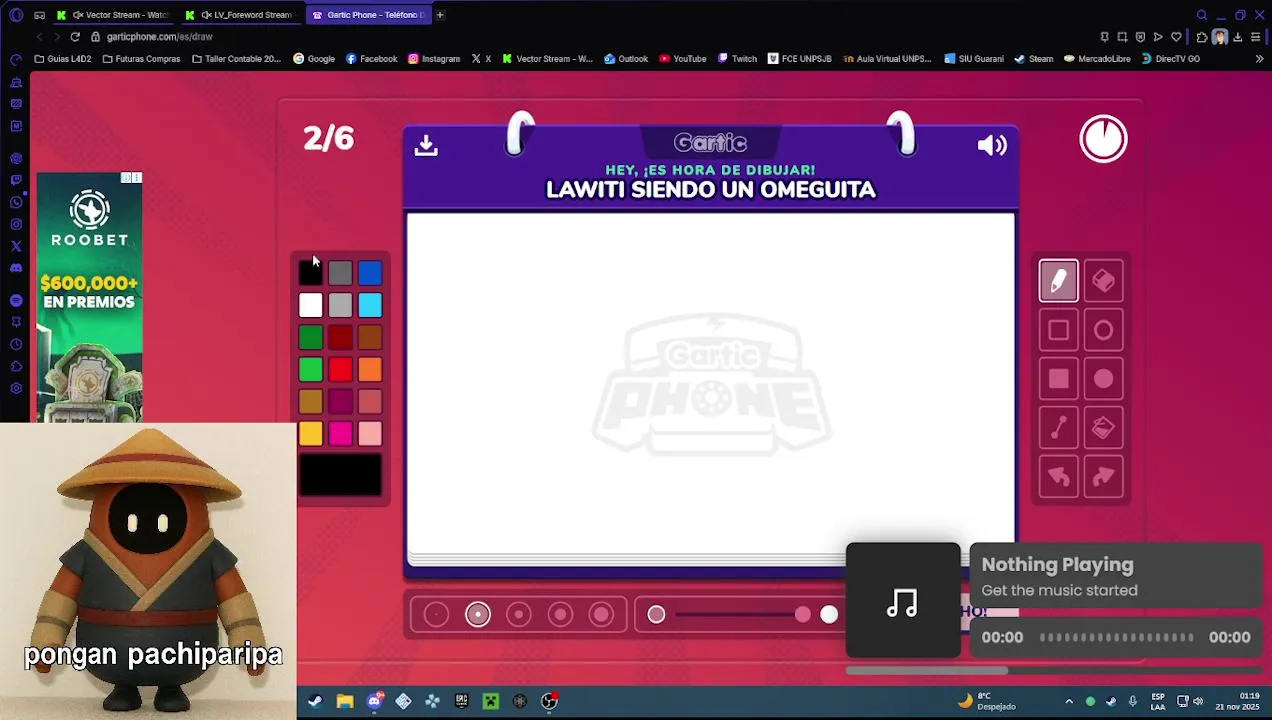Select the second brush thickness
1272x720 pixels.
(x=478, y=615)
